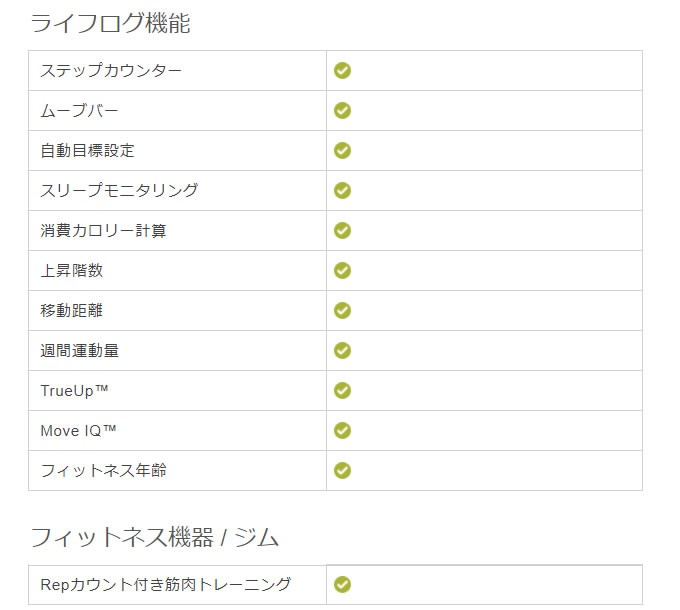Click the checkmark for Repカウント付き筋肉トレーニング
Image resolution: width=680 pixels, height=610 pixels.
pos(342,584)
